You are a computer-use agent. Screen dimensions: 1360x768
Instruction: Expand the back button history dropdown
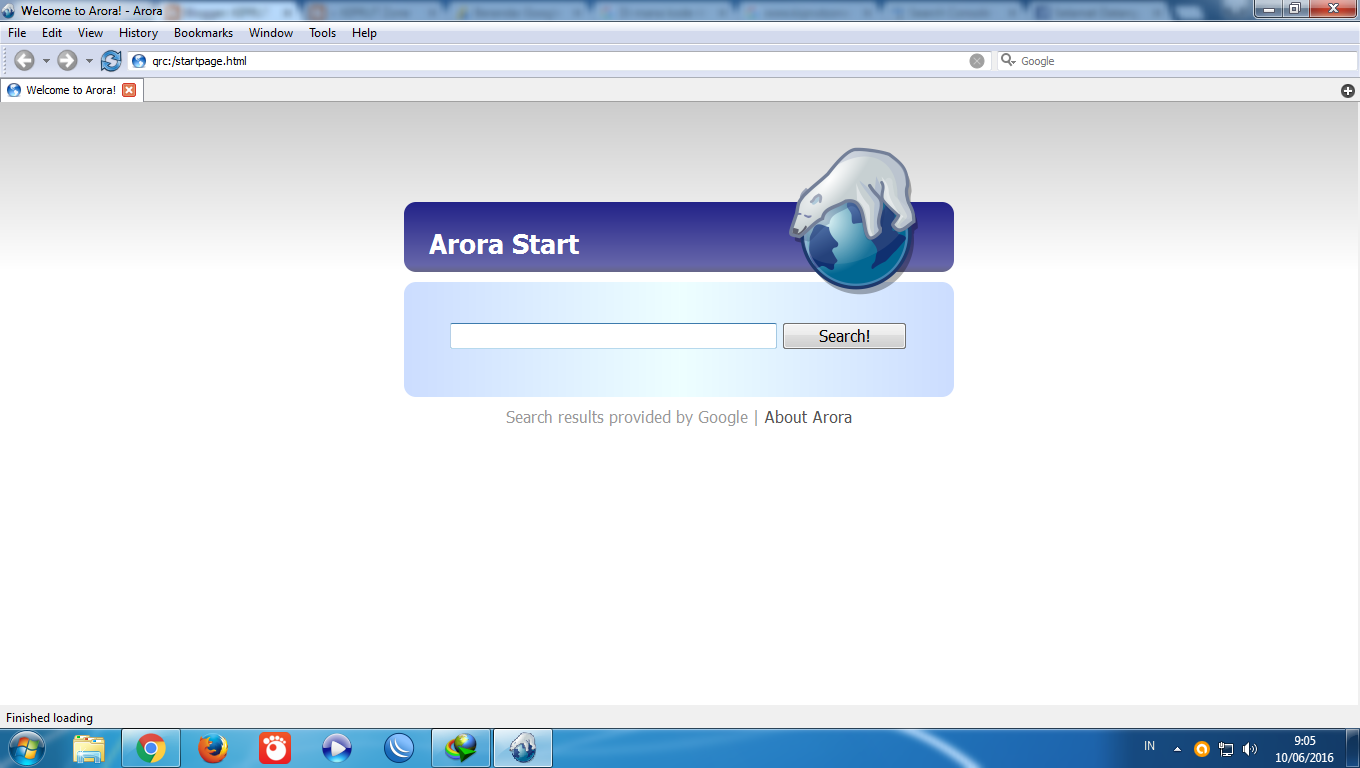click(x=44, y=60)
